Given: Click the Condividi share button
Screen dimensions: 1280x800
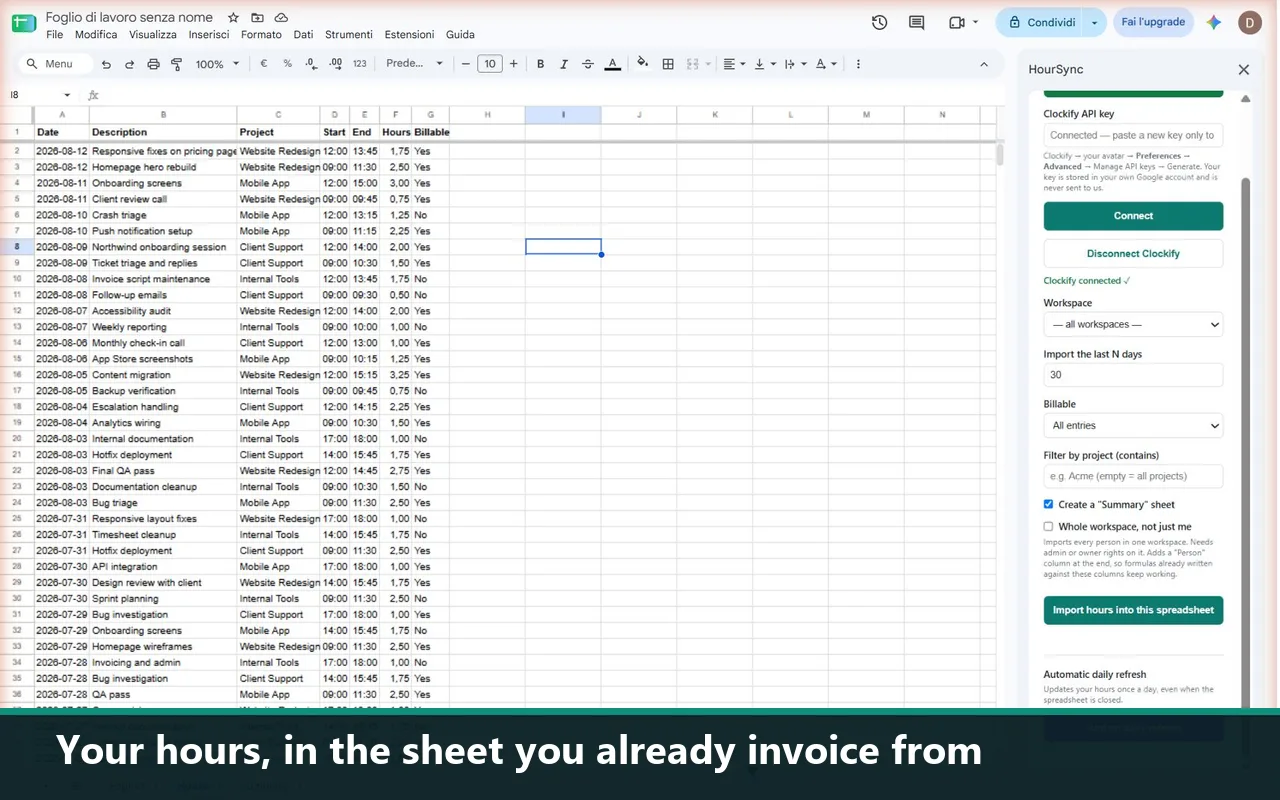Looking at the screenshot, I should pyautogui.click(x=1041, y=22).
